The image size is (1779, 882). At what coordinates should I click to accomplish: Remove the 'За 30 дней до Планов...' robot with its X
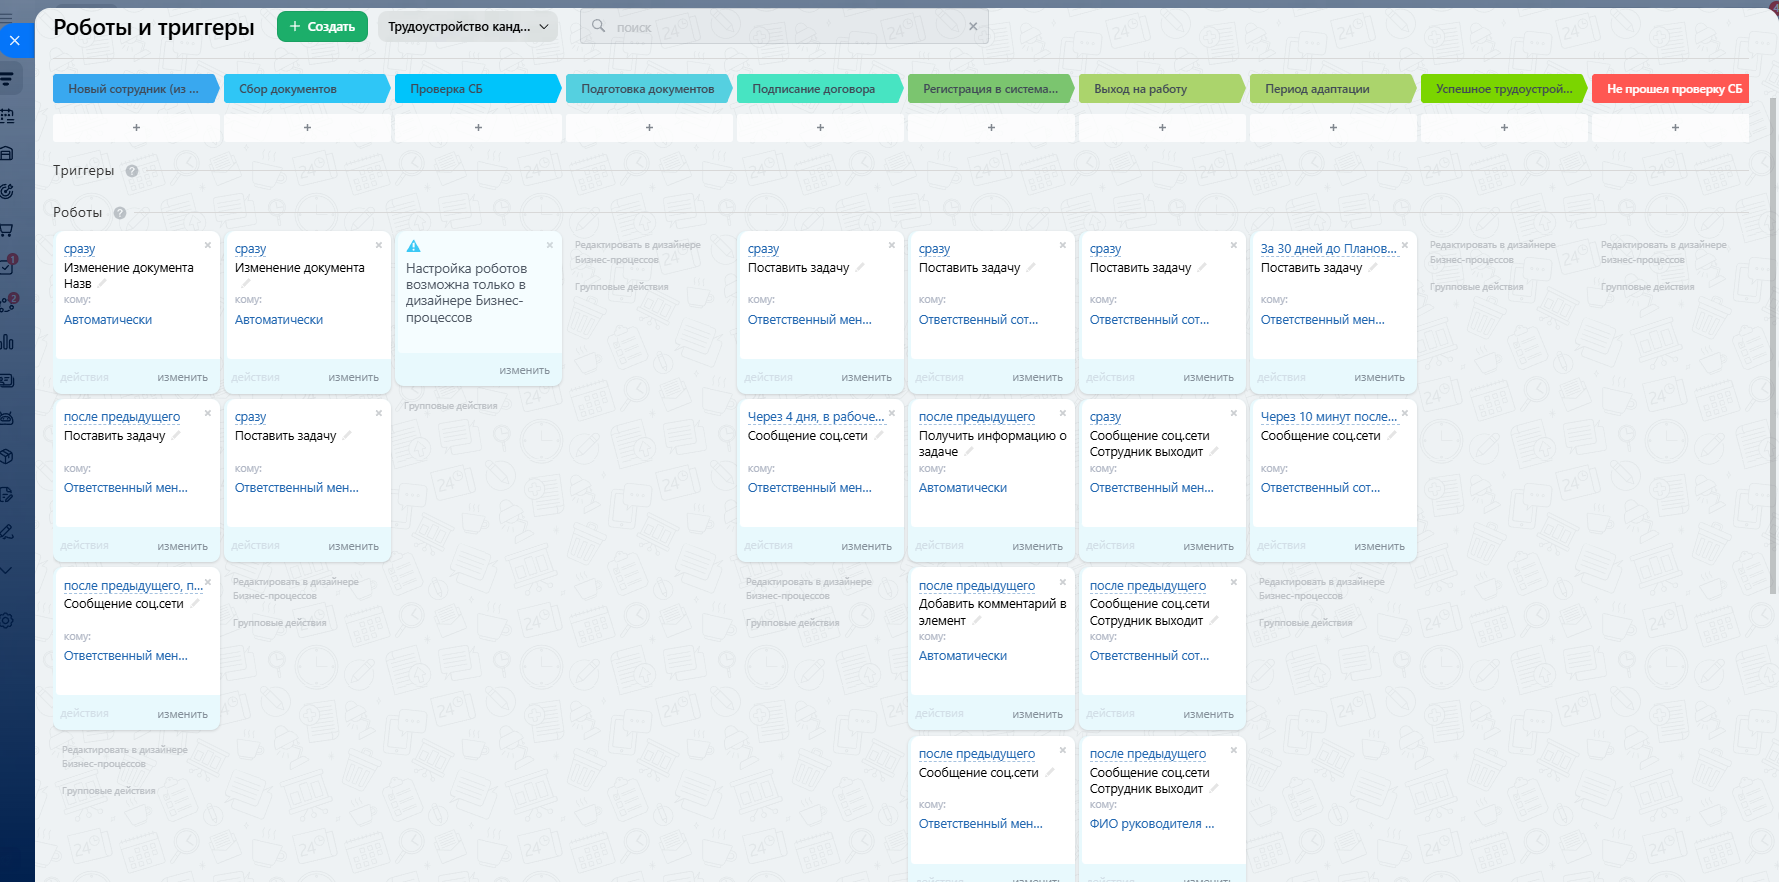pos(1405,245)
